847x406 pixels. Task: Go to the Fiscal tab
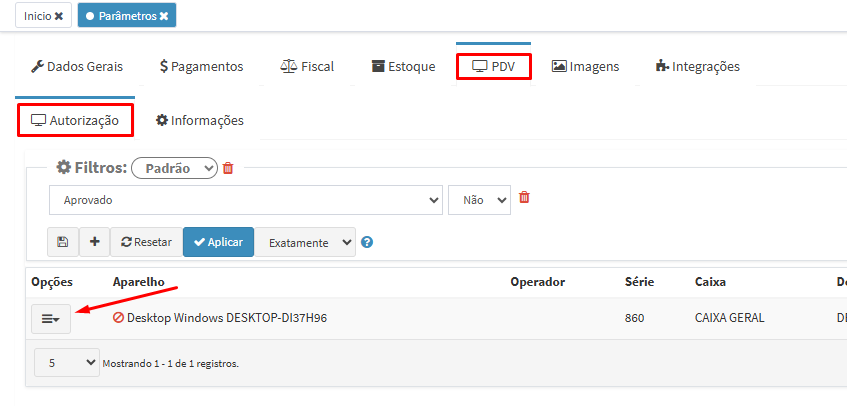tap(307, 67)
